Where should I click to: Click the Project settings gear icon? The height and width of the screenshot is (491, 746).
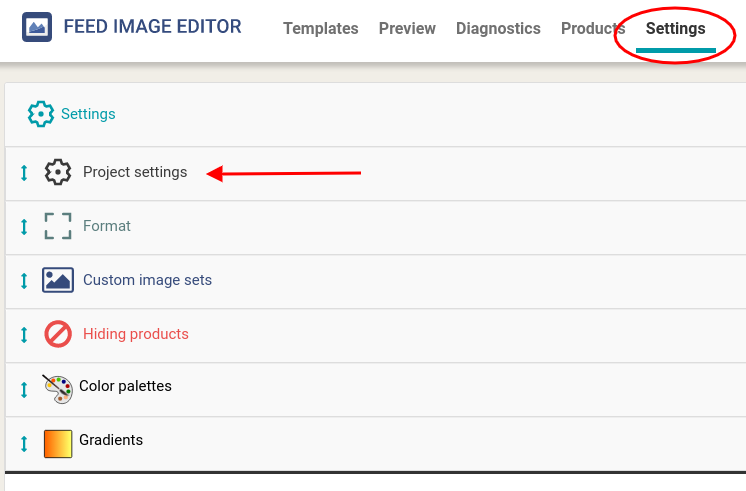pyautogui.click(x=58, y=172)
